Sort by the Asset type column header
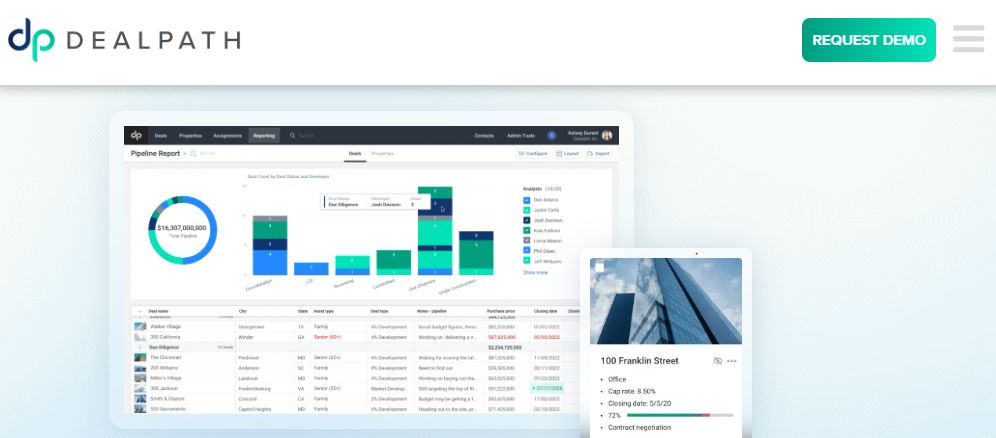The height and width of the screenshot is (438, 996). [323, 312]
